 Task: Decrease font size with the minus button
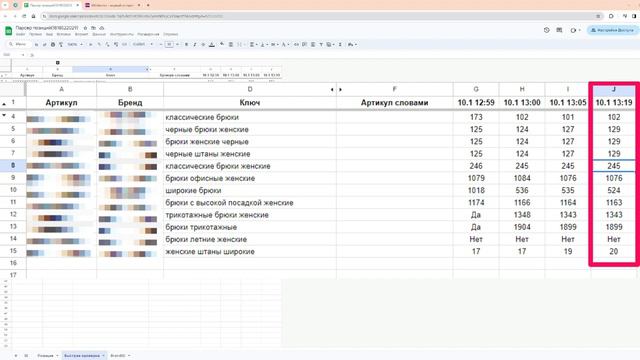tap(160, 44)
